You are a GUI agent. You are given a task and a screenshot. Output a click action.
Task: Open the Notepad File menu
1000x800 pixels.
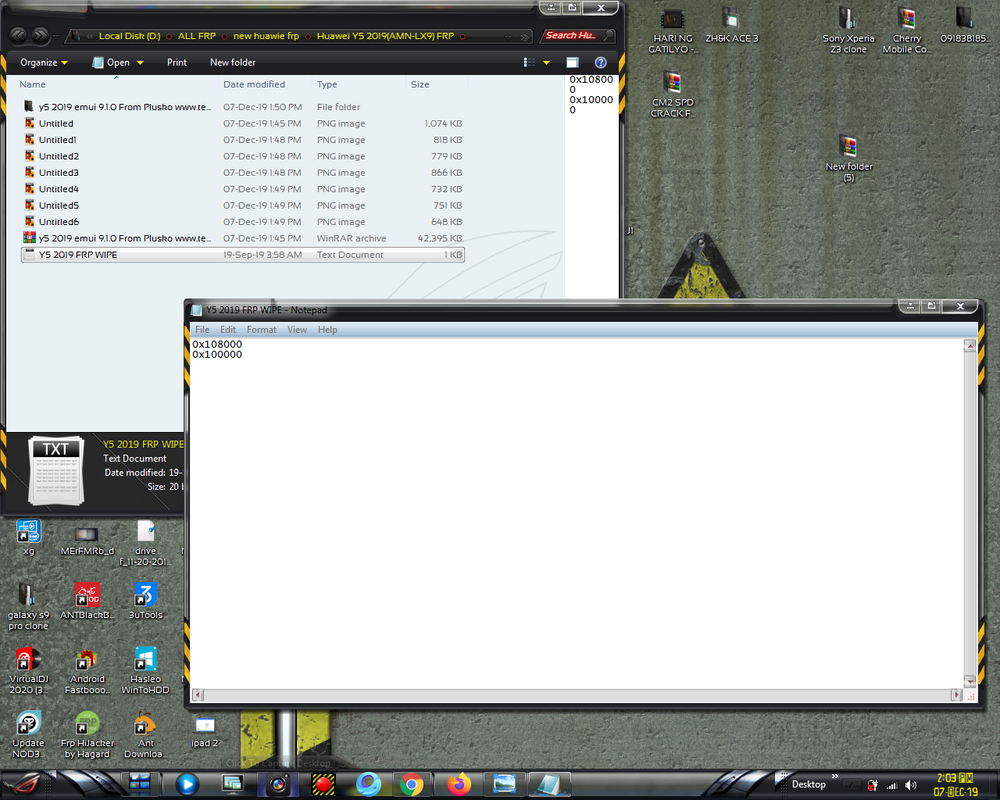coord(202,330)
